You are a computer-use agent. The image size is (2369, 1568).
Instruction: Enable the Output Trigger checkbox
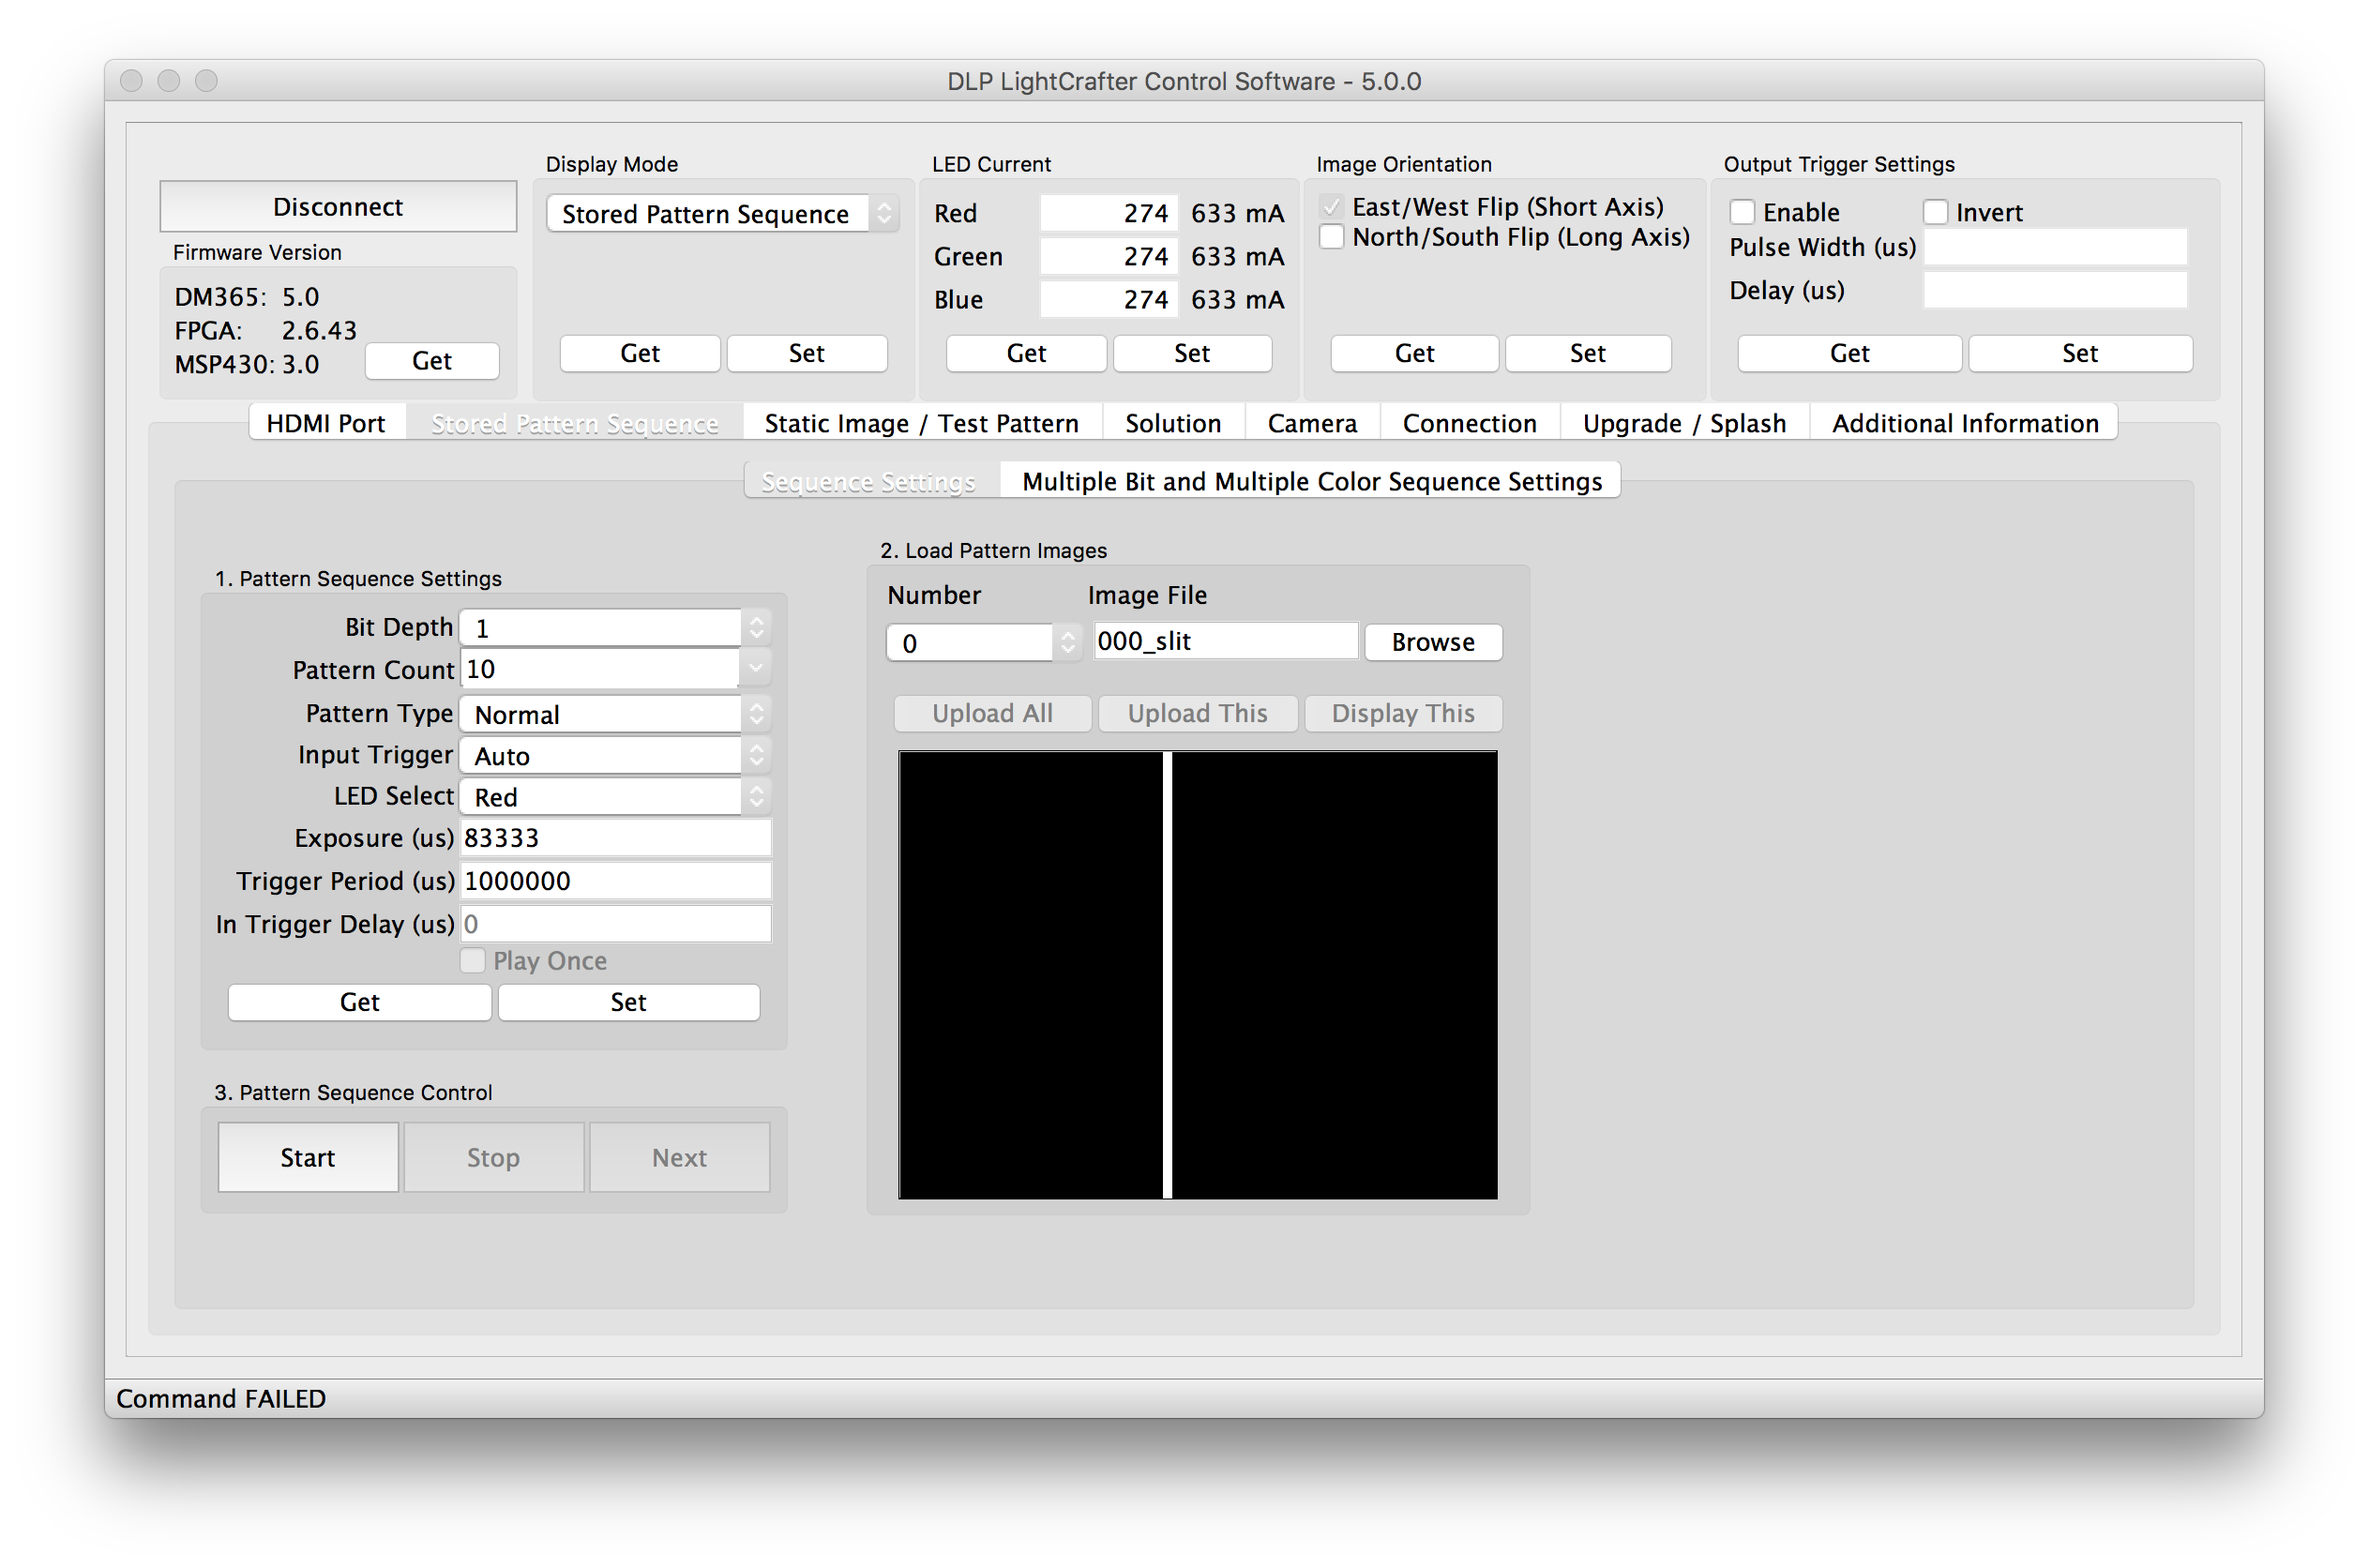click(1742, 212)
